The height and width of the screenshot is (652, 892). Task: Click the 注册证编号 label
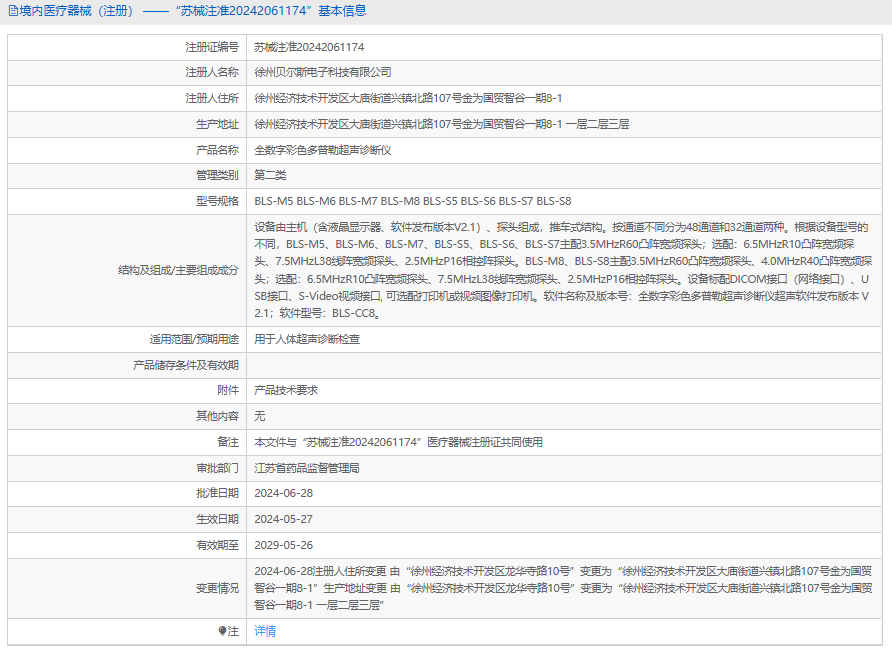coord(212,47)
